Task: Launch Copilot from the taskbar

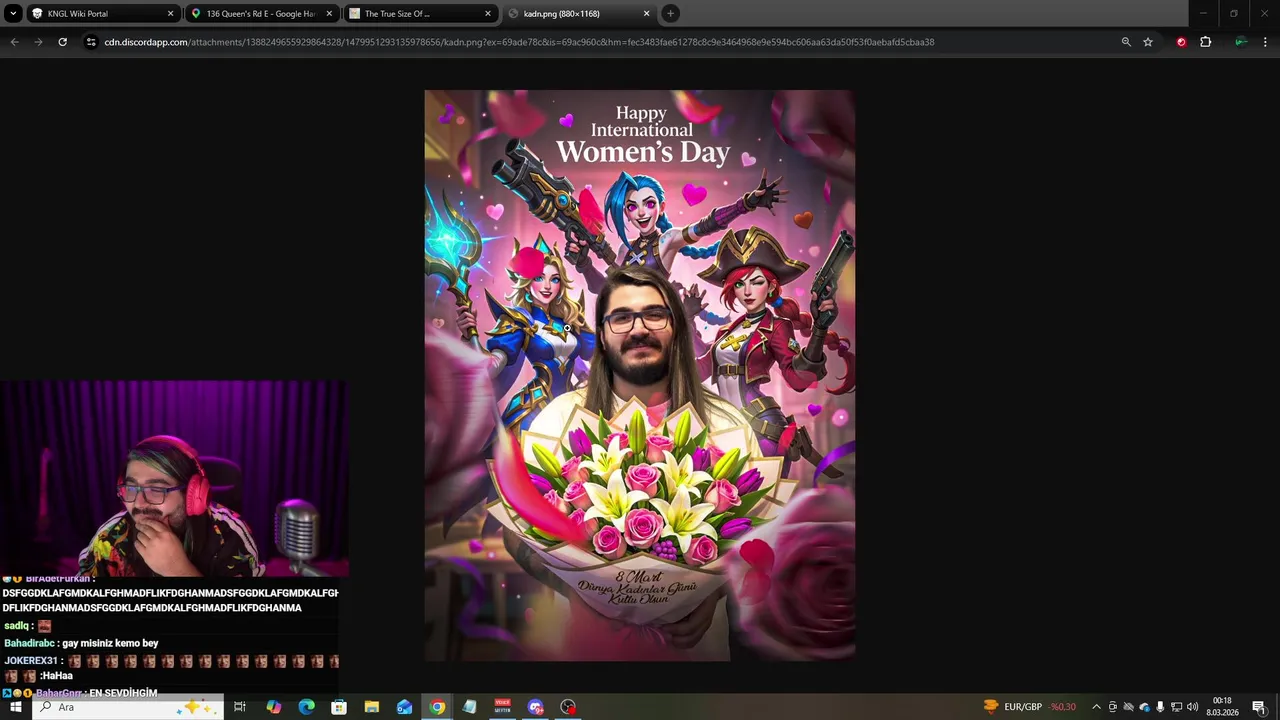Action: pos(273,707)
